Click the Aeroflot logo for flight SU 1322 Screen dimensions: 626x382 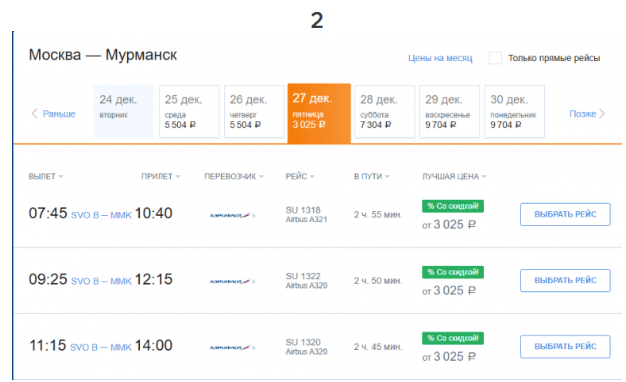click(x=232, y=282)
